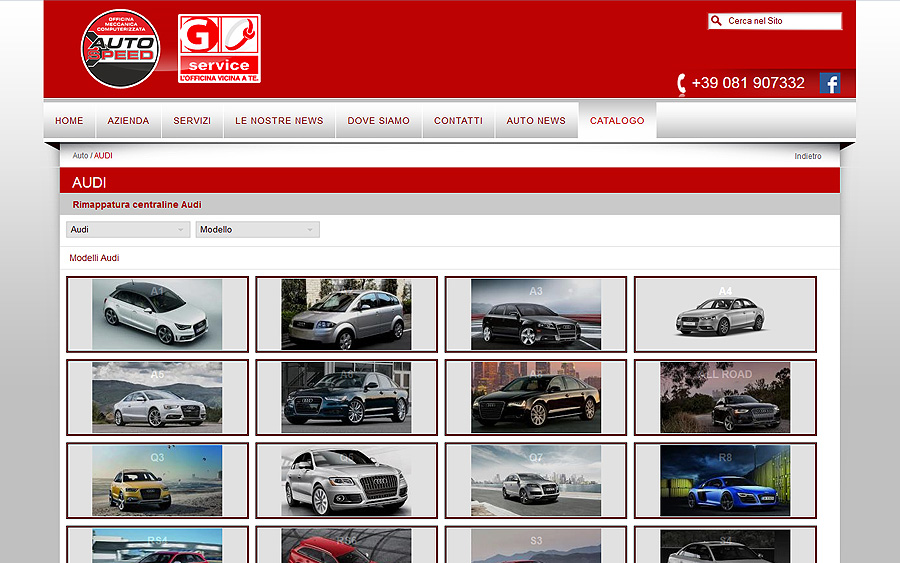
Task: Open the Audi A5 thumbnail
Action: point(157,398)
